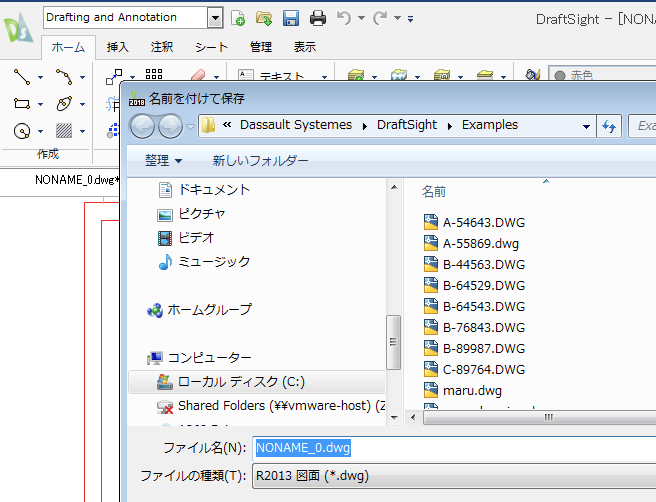Expand the Redo history dropdown arrow
The image size is (656, 502).
[397, 18]
